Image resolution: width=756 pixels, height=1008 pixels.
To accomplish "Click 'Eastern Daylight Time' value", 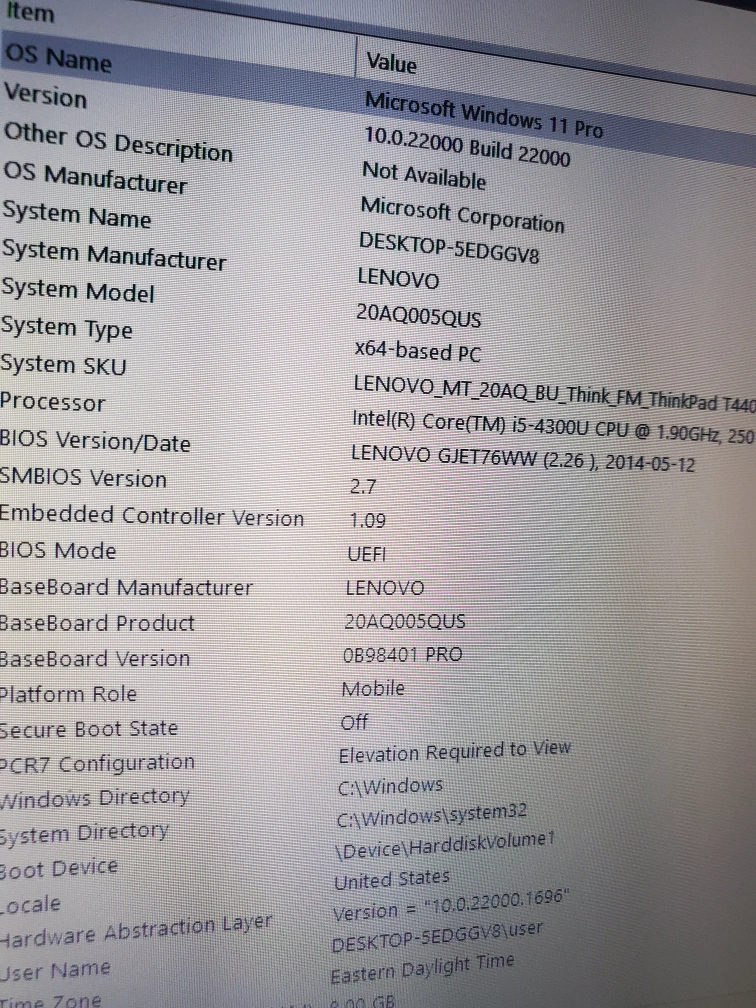I will pos(422,968).
